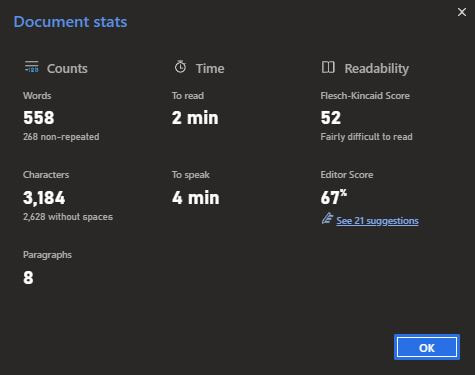The height and width of the screenshot is (375, 475).
Task: Click the Time stopwatch icon
Action: pyautogui.click(x=180, y=67)
